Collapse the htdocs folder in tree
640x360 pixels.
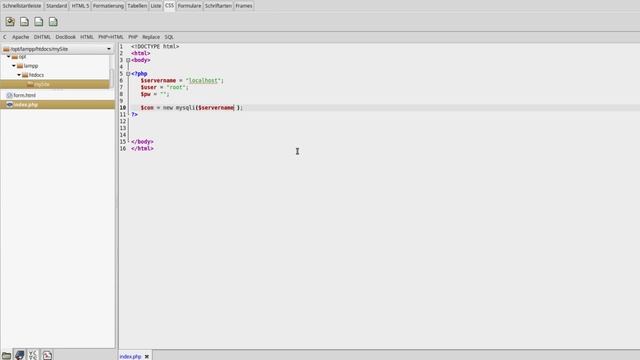pyautogui.click(x=19, y=75)
